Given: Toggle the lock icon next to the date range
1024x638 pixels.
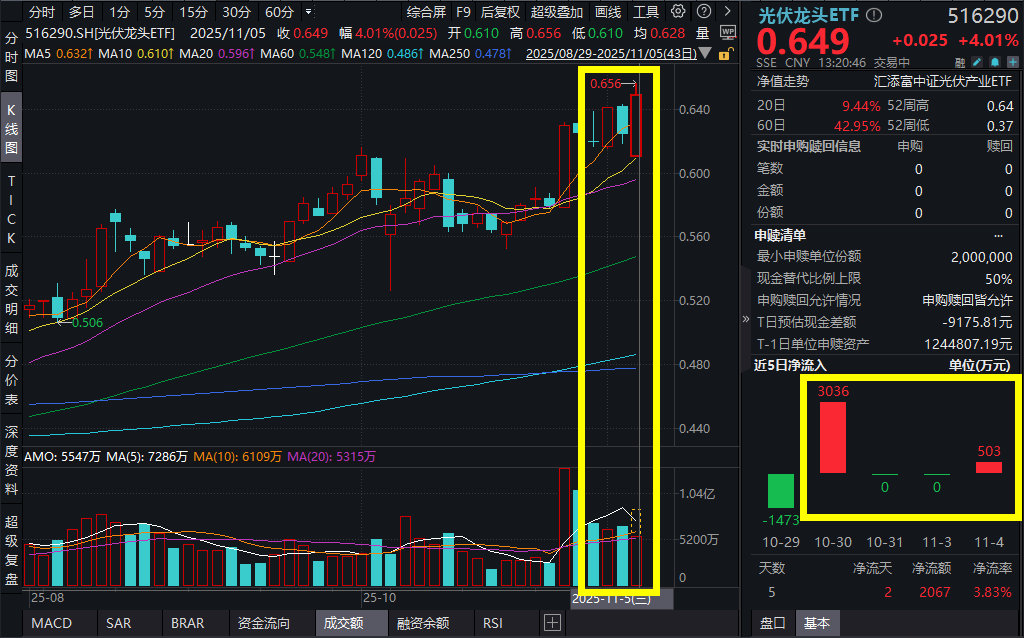Looking at the screenshot, I should pyautogui.click(x=726, y=52).
